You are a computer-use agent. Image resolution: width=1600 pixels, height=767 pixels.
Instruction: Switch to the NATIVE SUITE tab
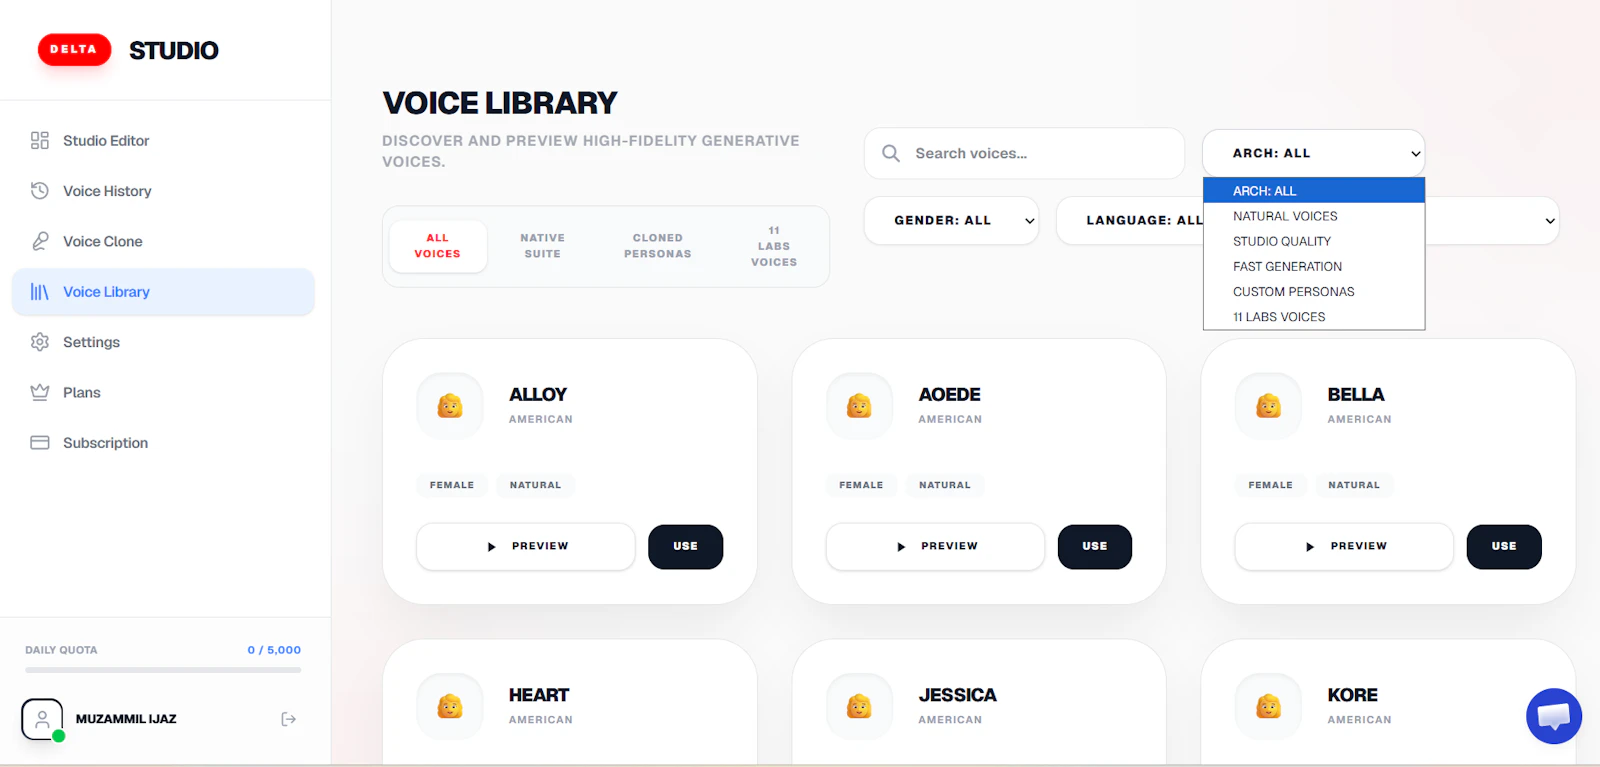click(542, 246)
